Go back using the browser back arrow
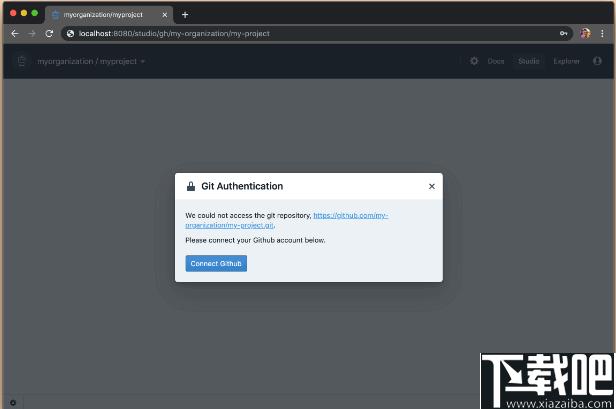This screenshot has height=409, width=616. (15, 34)
